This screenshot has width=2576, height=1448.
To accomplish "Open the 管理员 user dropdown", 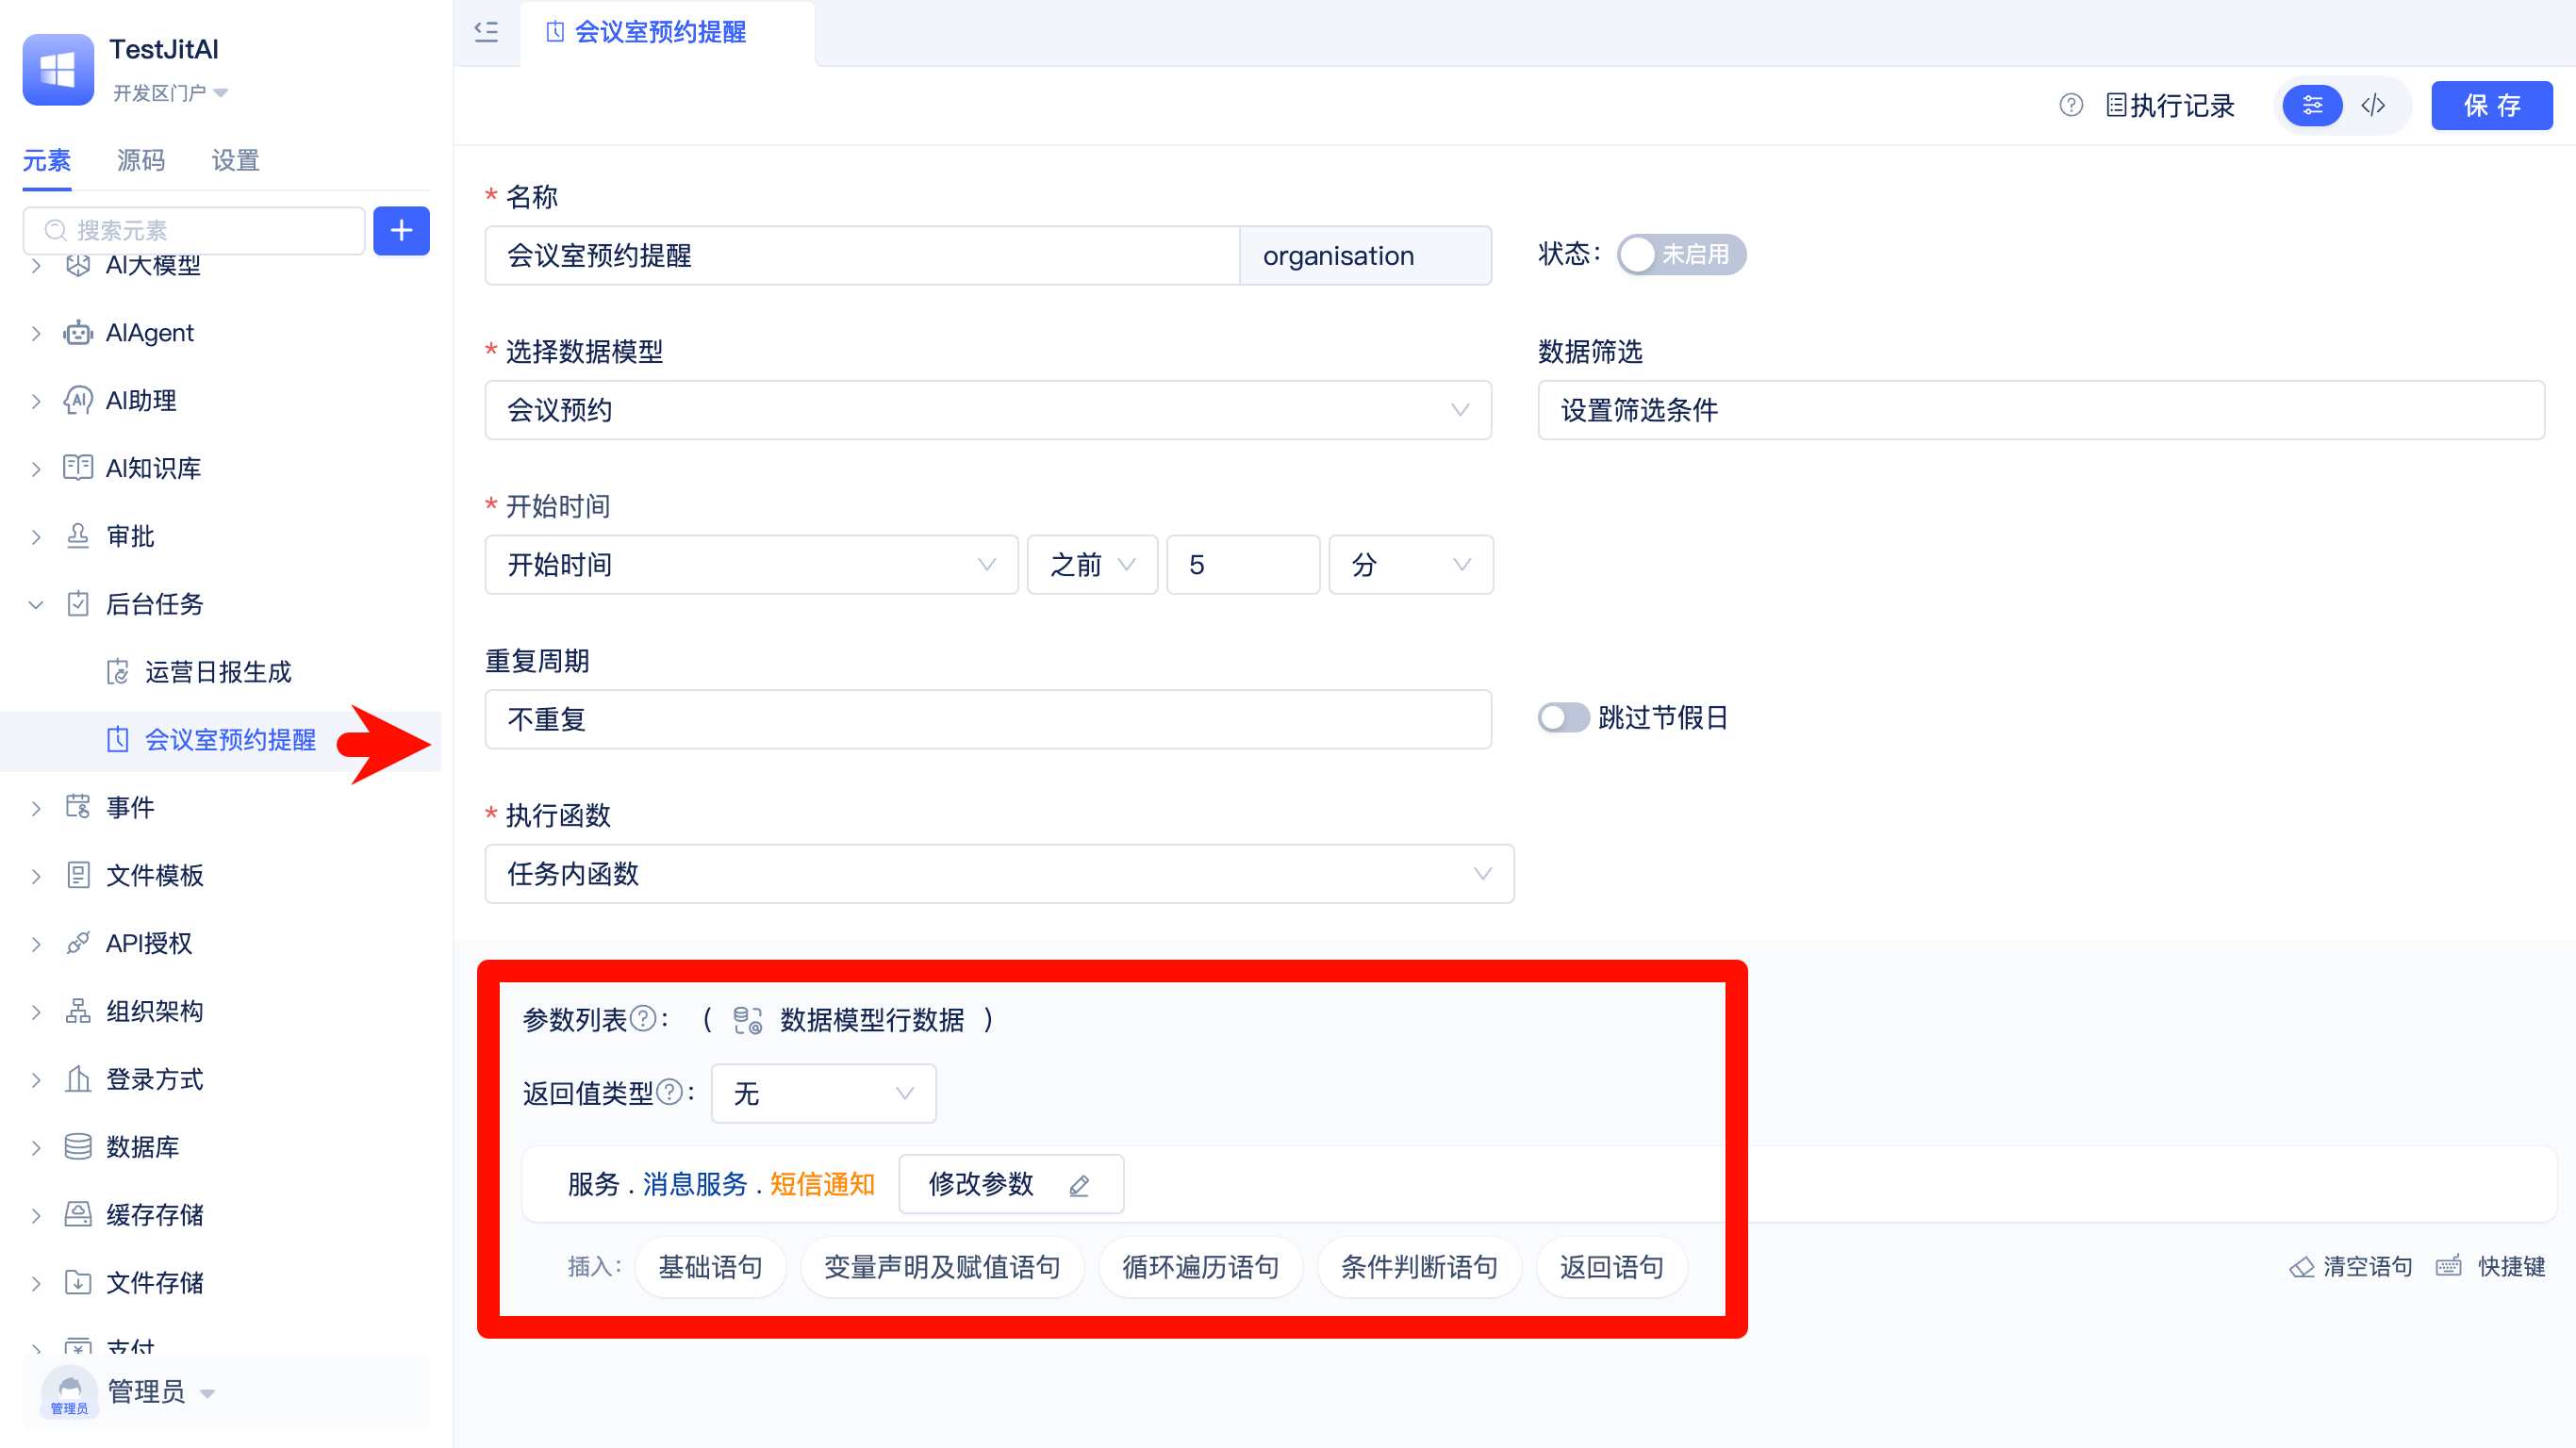I will coord(161,1392).
